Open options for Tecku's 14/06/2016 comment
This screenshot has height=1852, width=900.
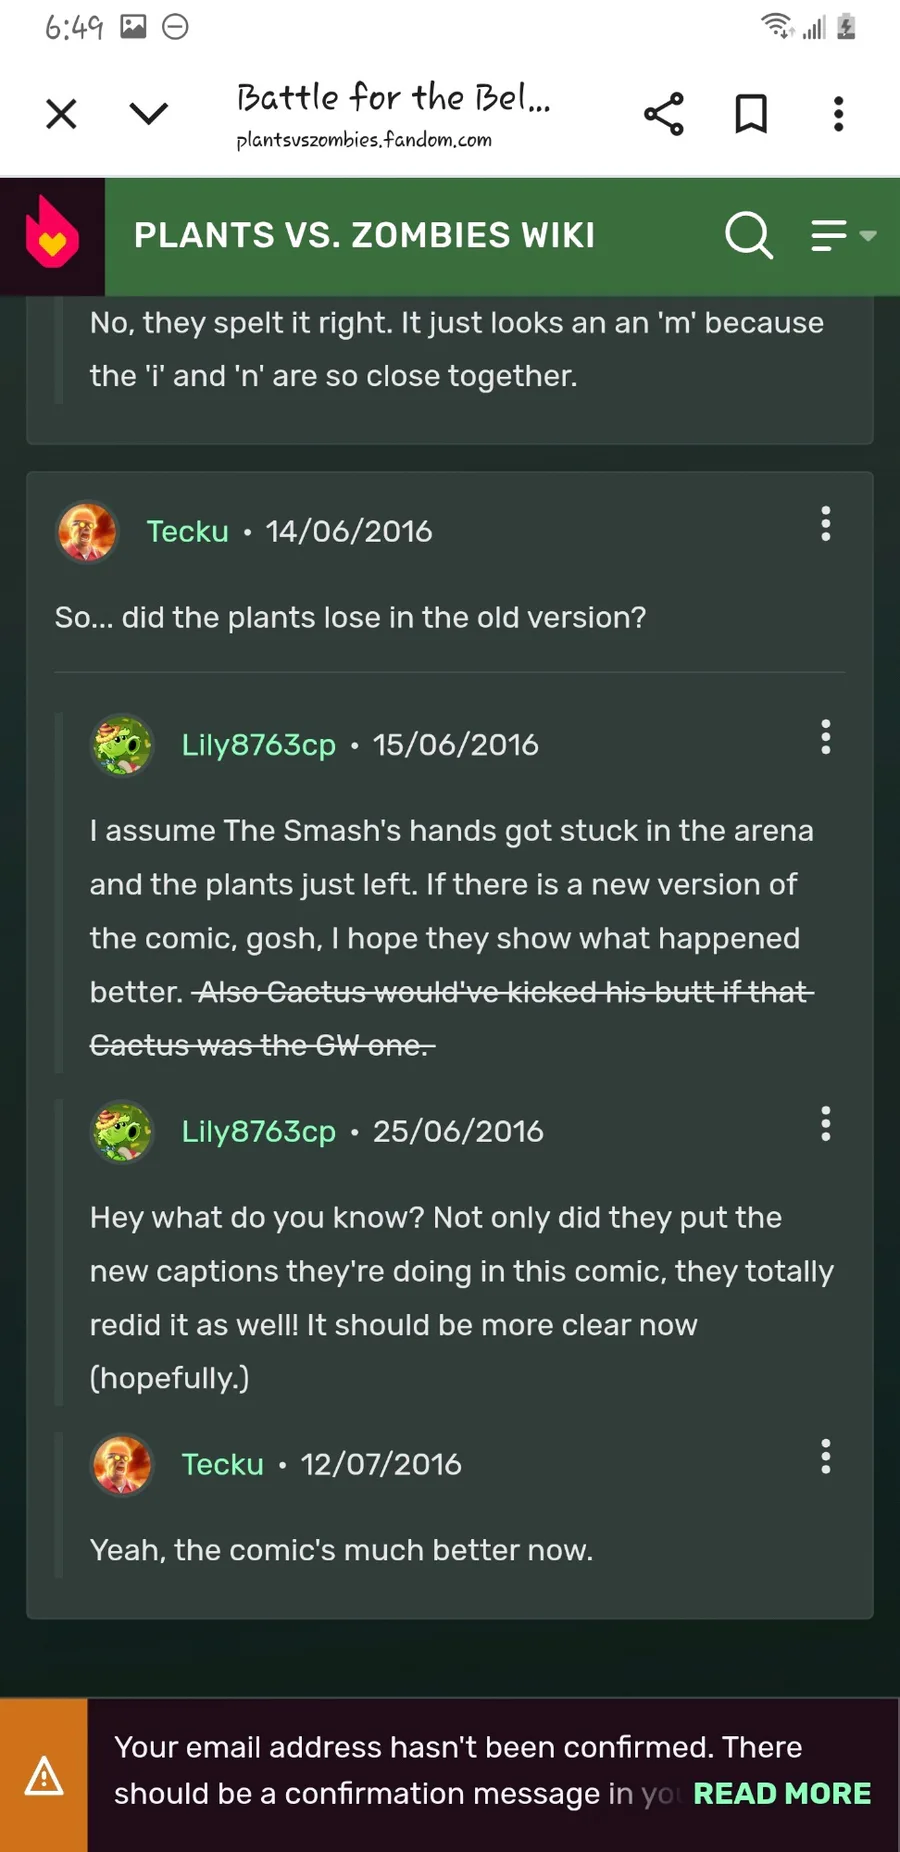(x=826, y=524)
